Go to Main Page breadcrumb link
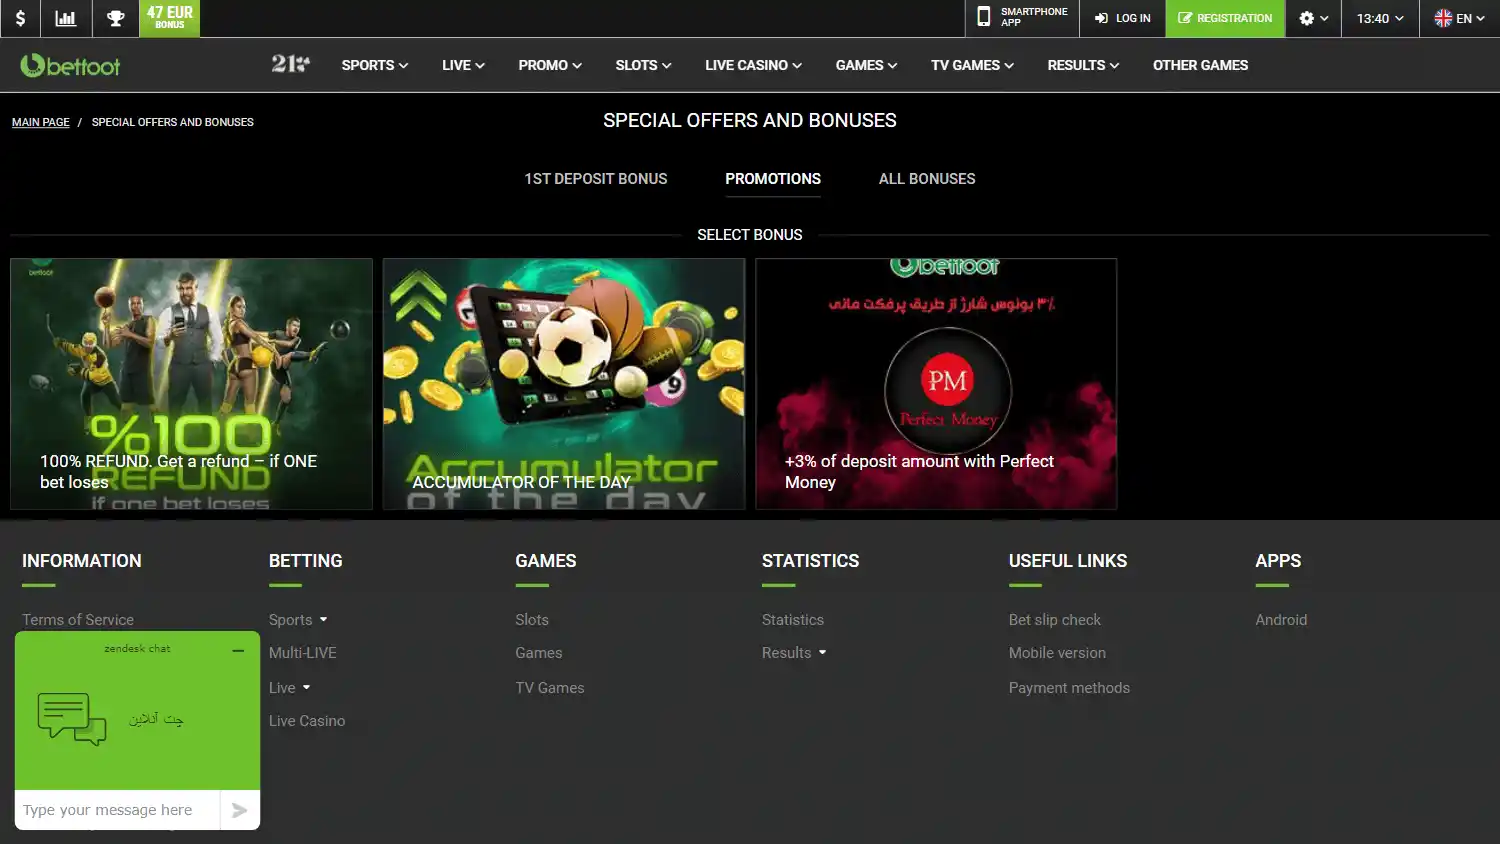 (41, 122)
